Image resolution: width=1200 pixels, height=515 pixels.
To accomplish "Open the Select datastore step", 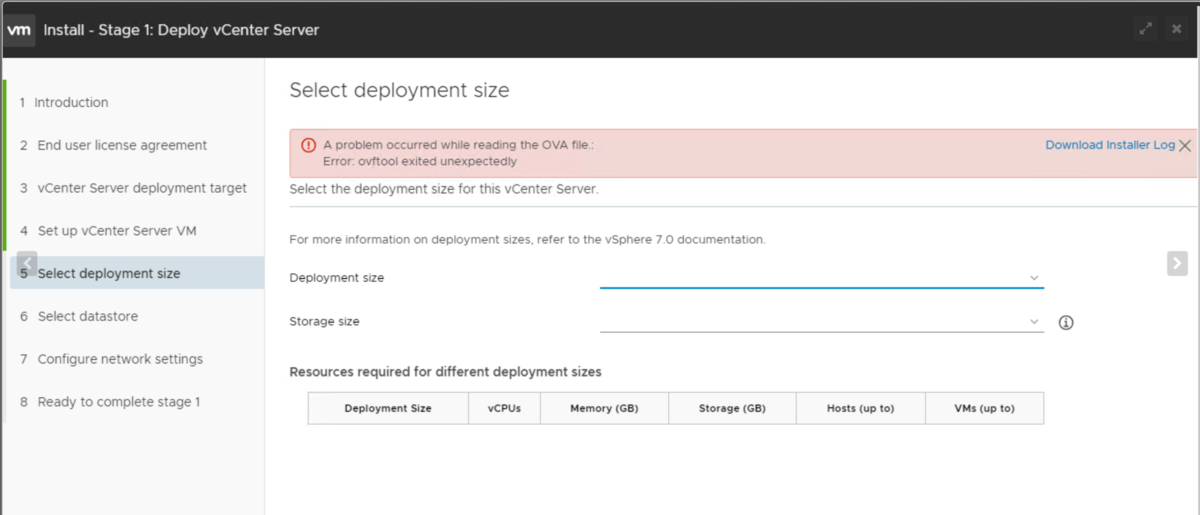I will click(79, 316).
